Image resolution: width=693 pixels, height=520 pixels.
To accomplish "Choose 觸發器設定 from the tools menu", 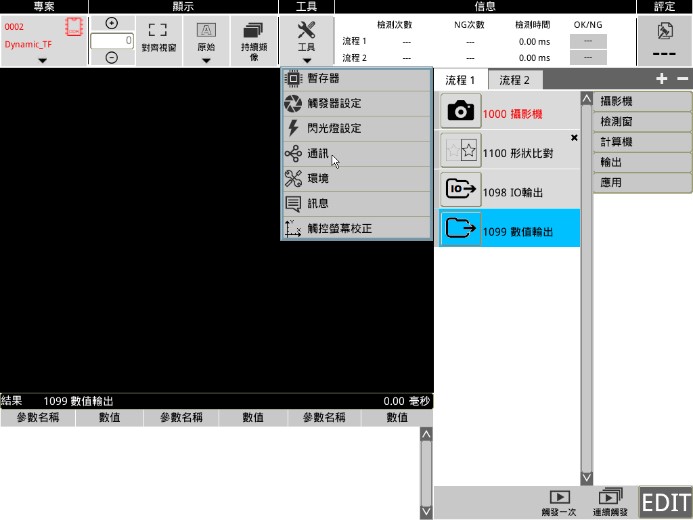I will coord(334,104).
